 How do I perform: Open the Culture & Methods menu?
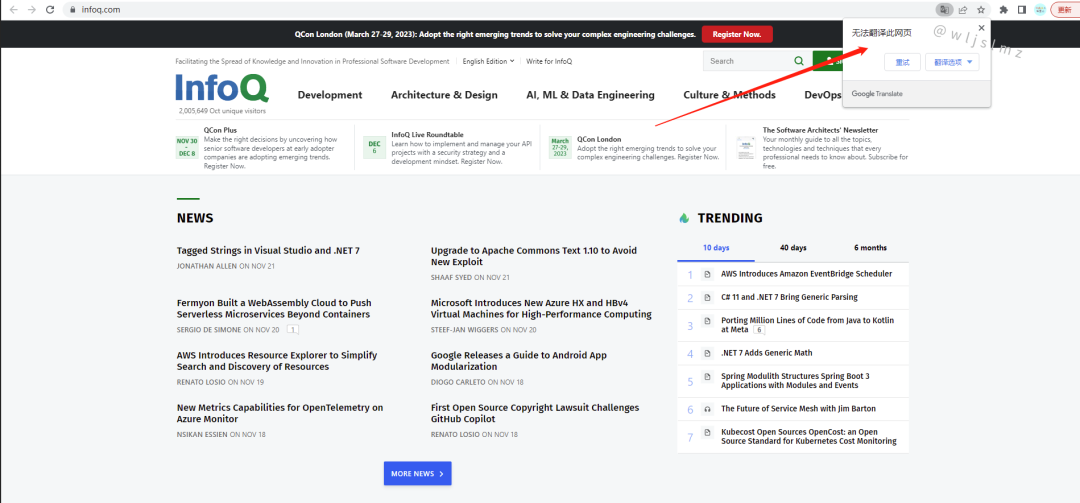pyautogui.click(x=729, y=95)
